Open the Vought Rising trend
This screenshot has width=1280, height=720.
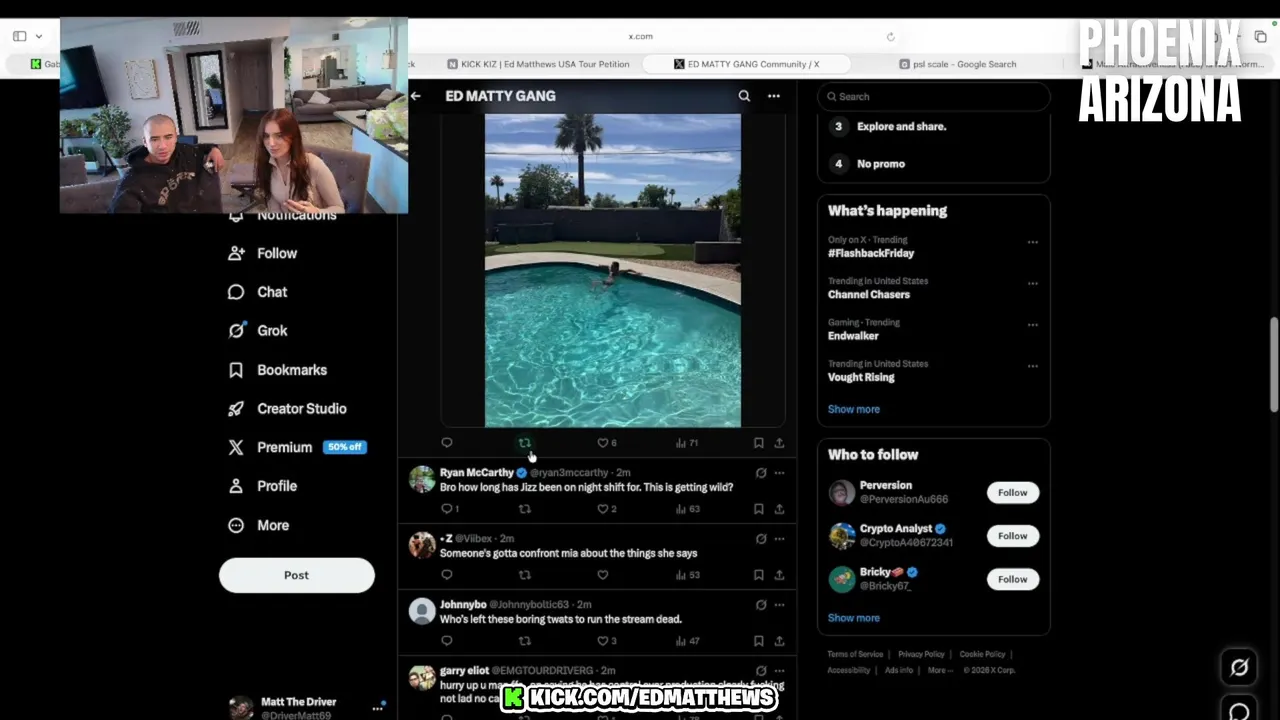pyautogui.click(x=861, y=377)
